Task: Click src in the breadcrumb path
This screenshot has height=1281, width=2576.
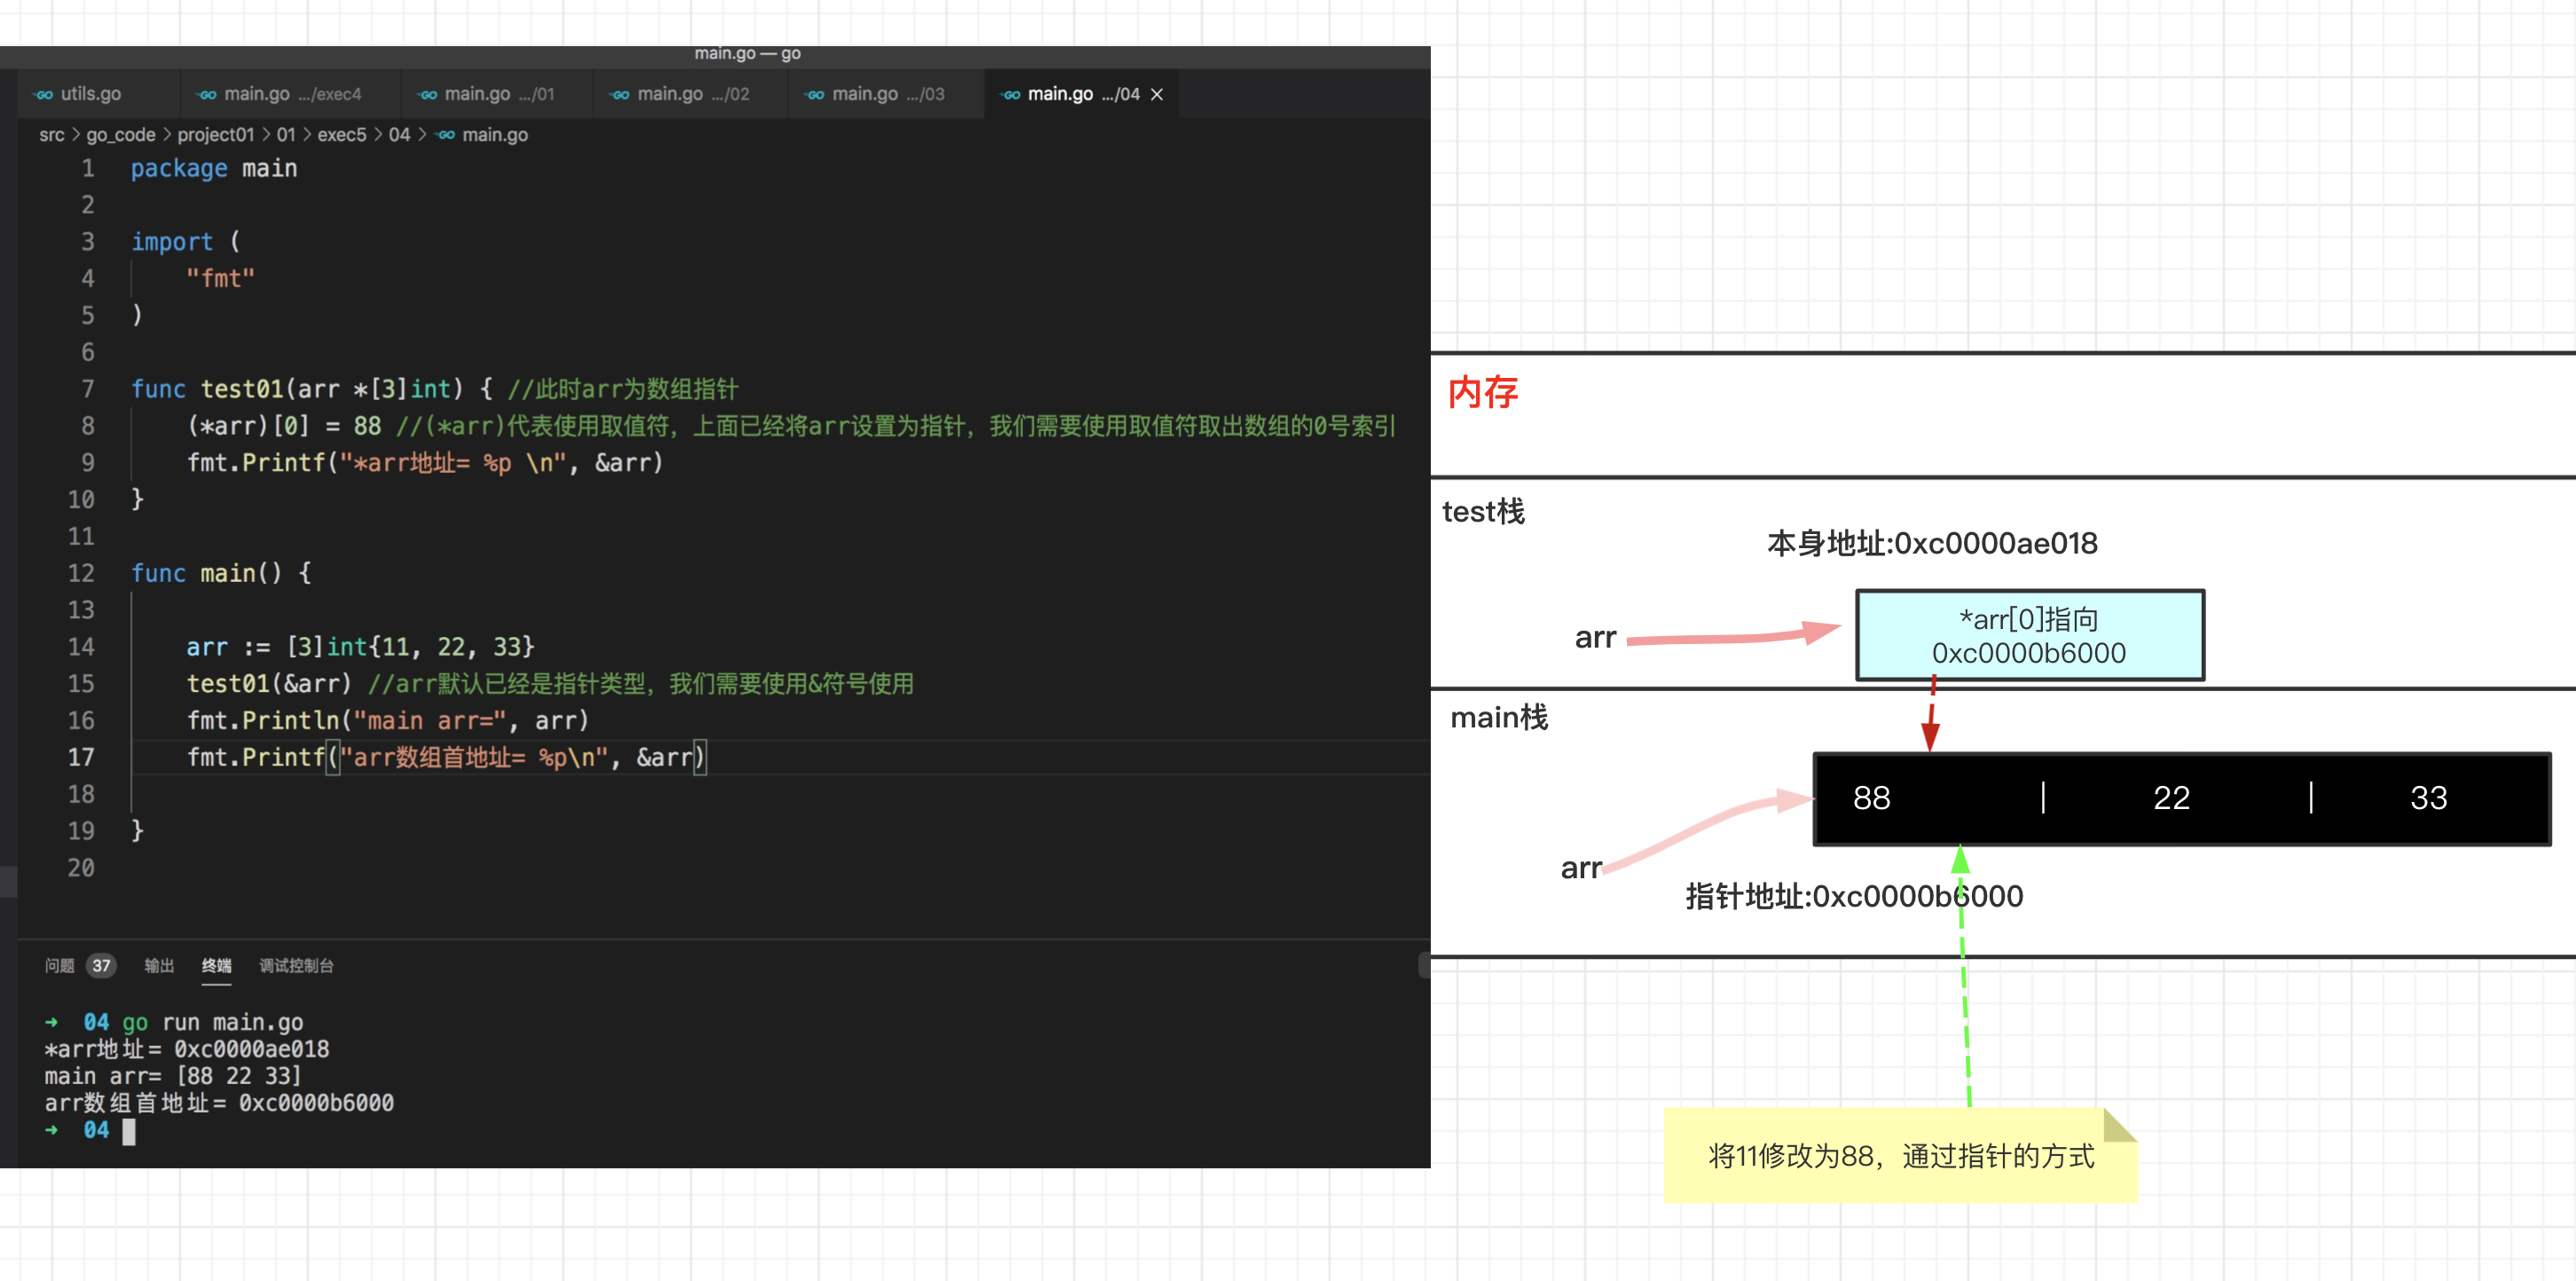Action: coord(51,135)
